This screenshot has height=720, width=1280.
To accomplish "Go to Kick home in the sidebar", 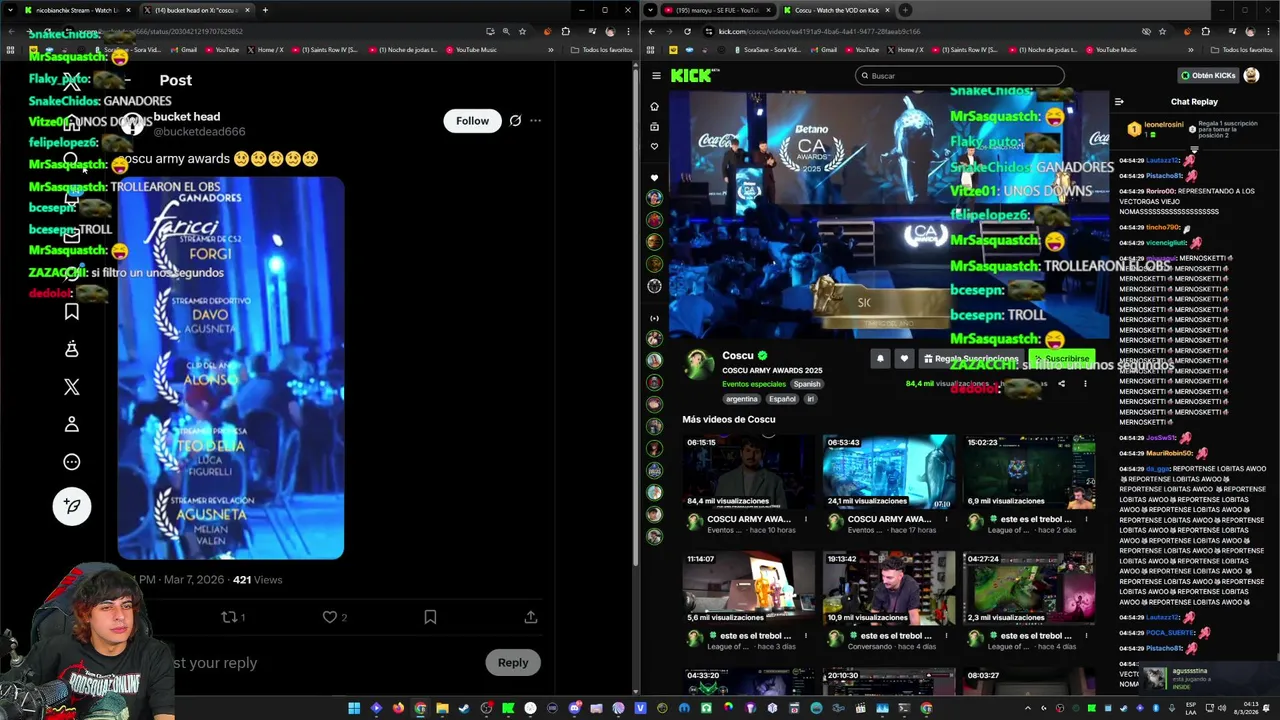I will [x=654, y=106].
